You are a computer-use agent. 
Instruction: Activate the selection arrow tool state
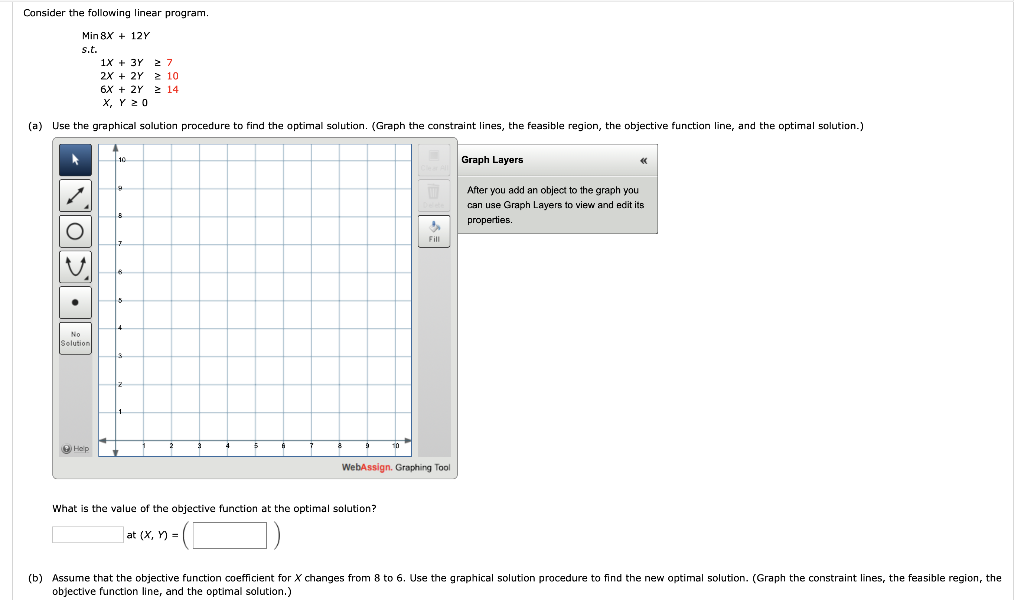click(x=75, y=160)
